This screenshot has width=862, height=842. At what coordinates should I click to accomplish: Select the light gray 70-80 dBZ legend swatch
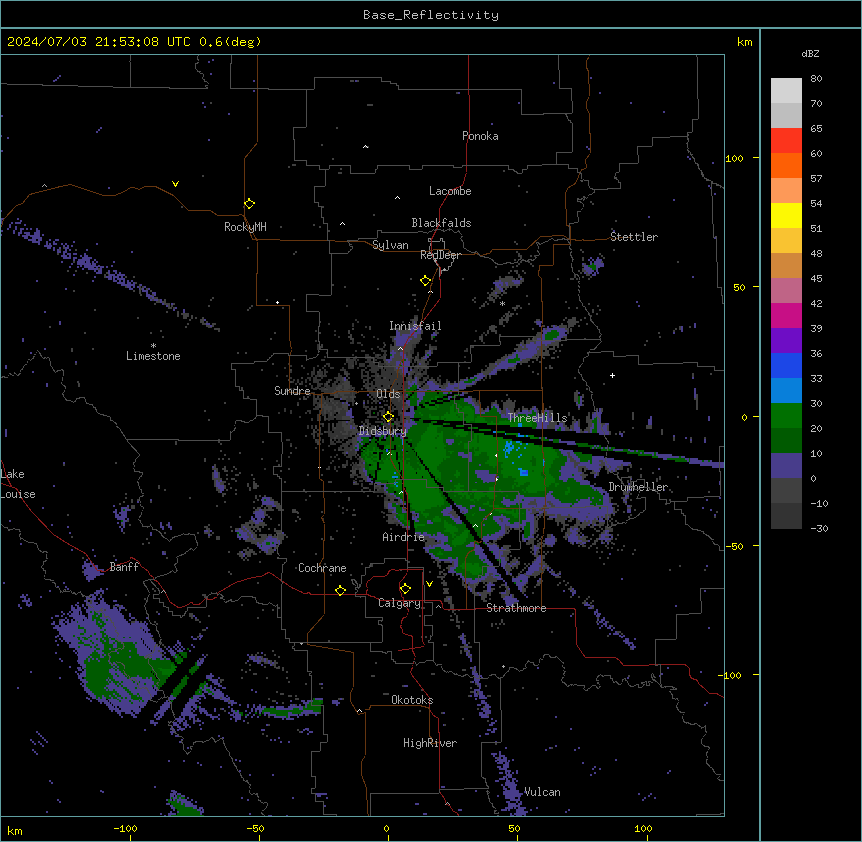click(x=786, y=90)
